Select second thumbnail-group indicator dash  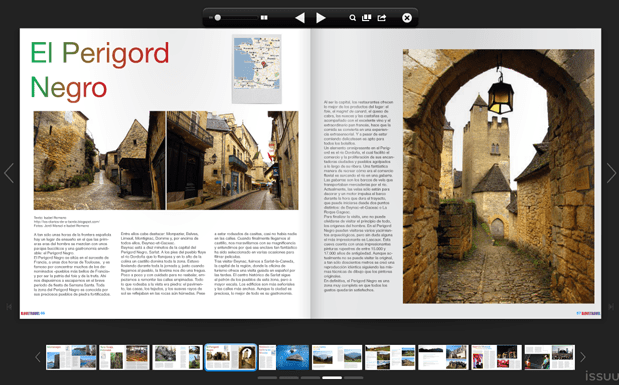click(289, 378)
